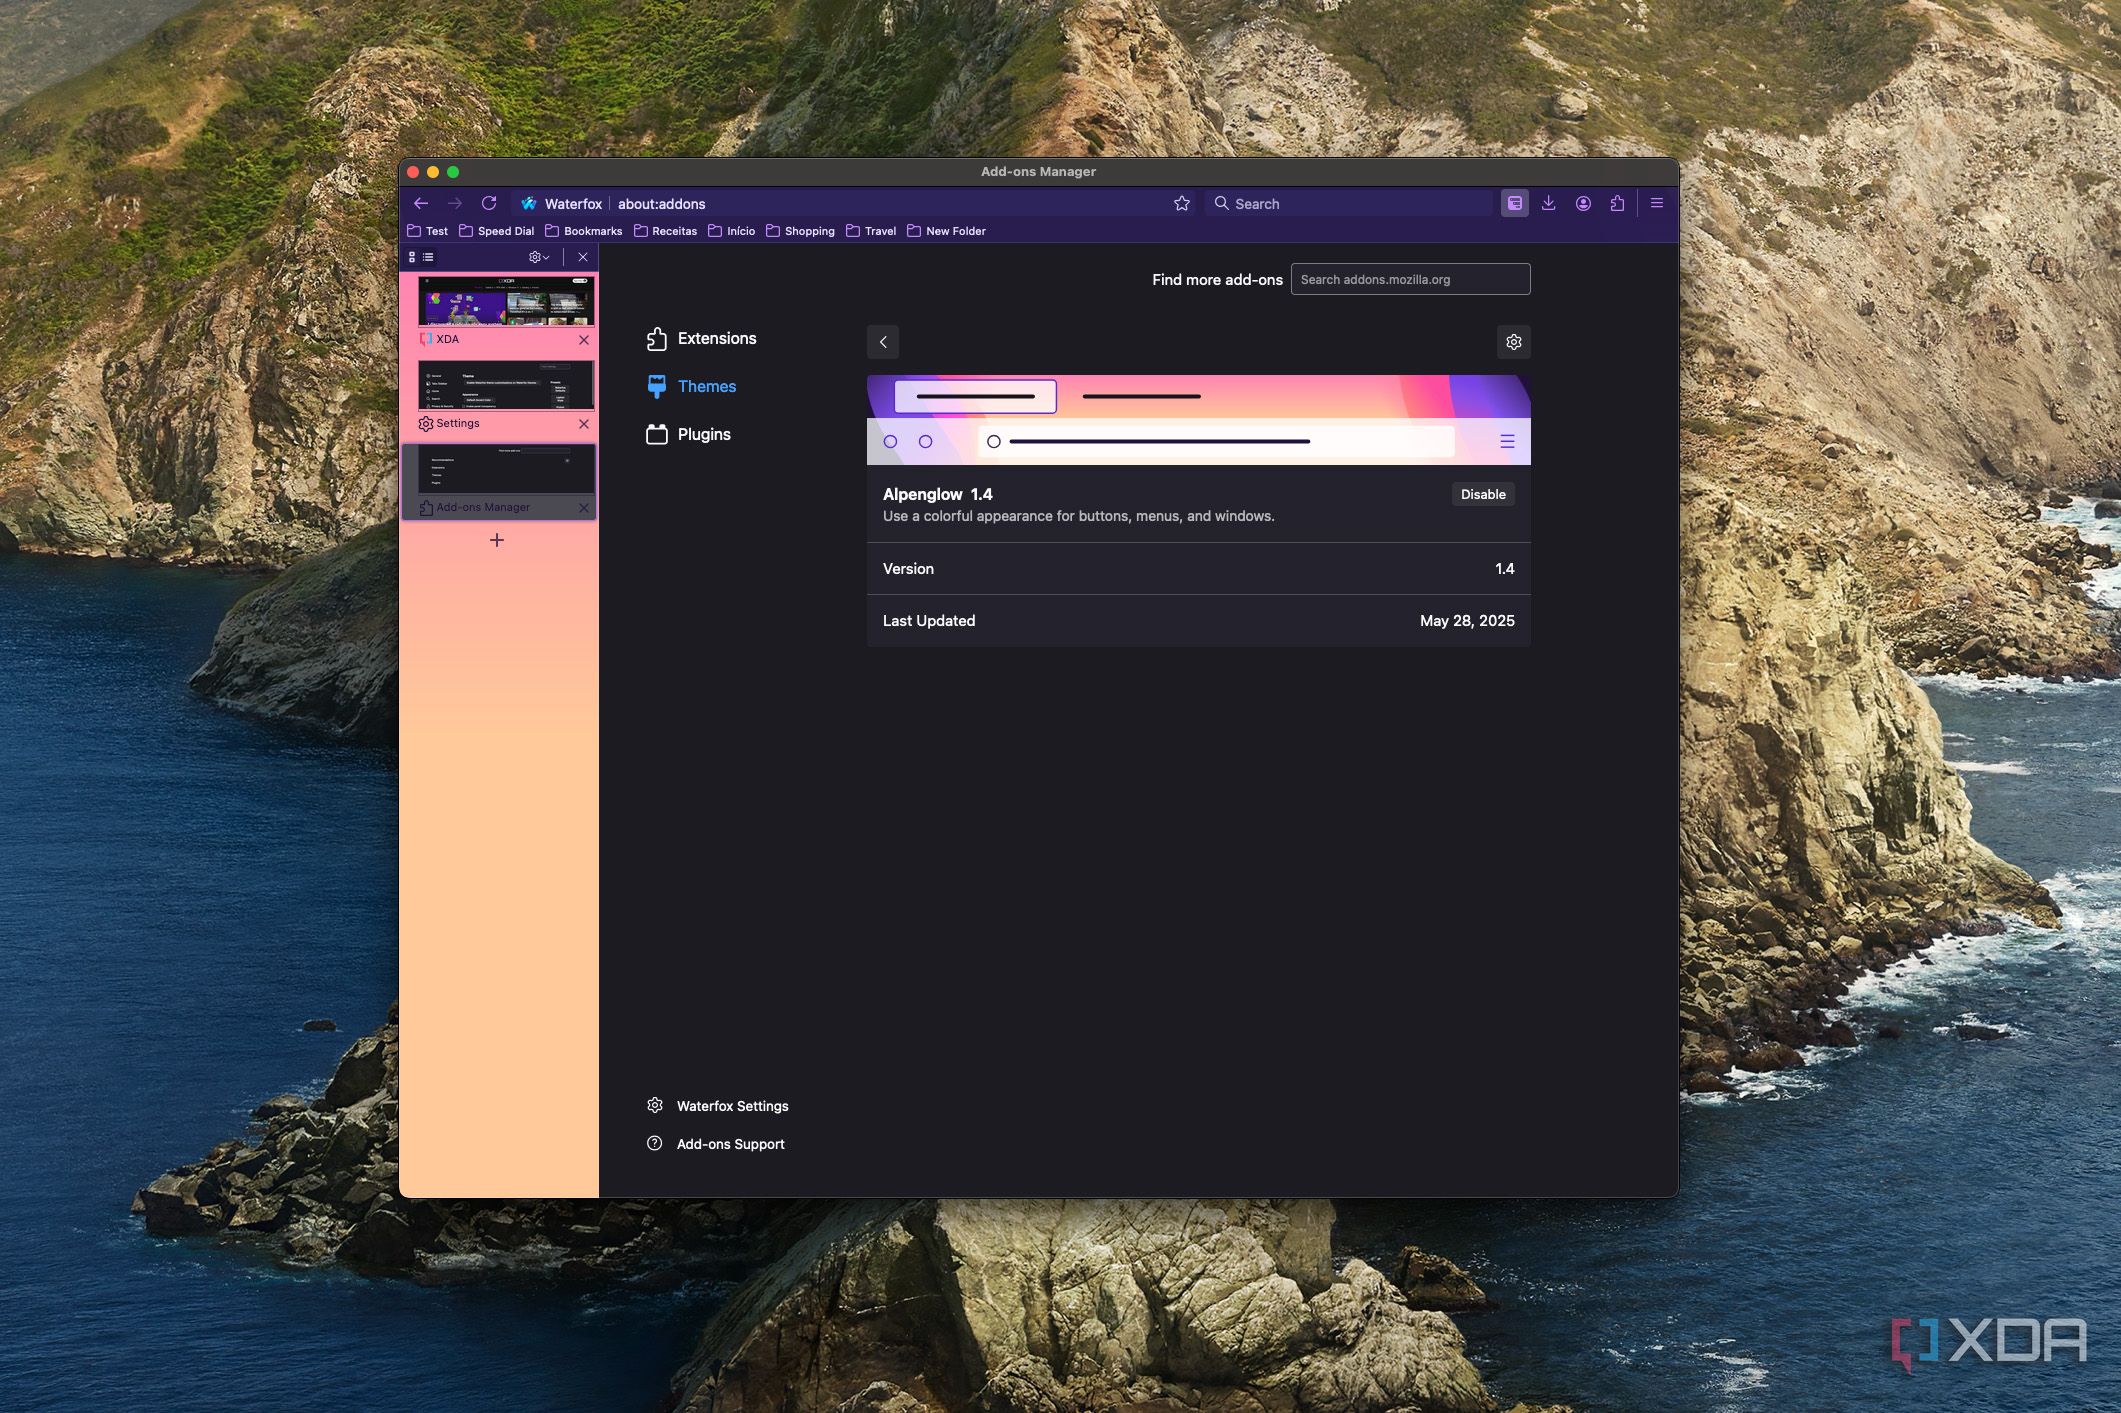Open the hamburger application menu
The width and height of the screenshot is (2121, 1413).
tap(1656, 203)
